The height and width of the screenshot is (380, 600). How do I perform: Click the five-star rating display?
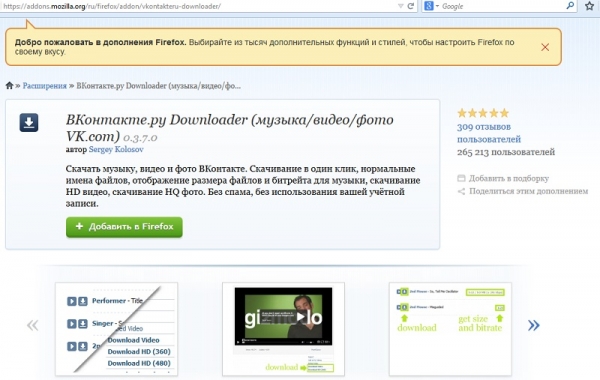pos(483,113)
